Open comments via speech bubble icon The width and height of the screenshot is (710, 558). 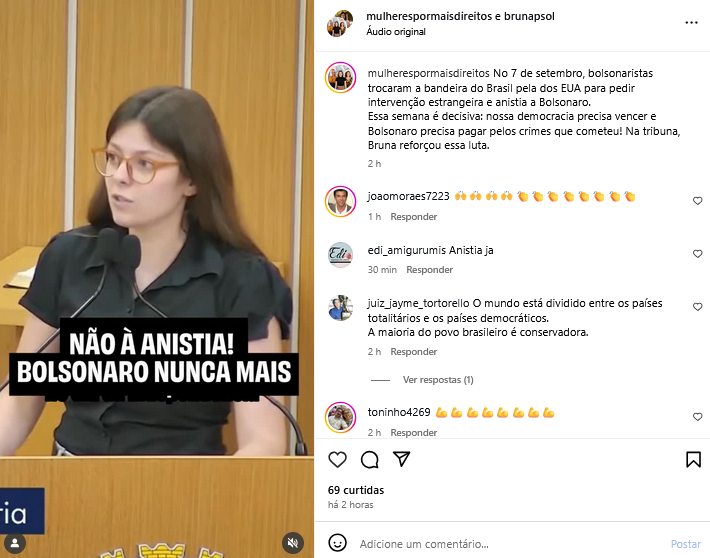369,459
